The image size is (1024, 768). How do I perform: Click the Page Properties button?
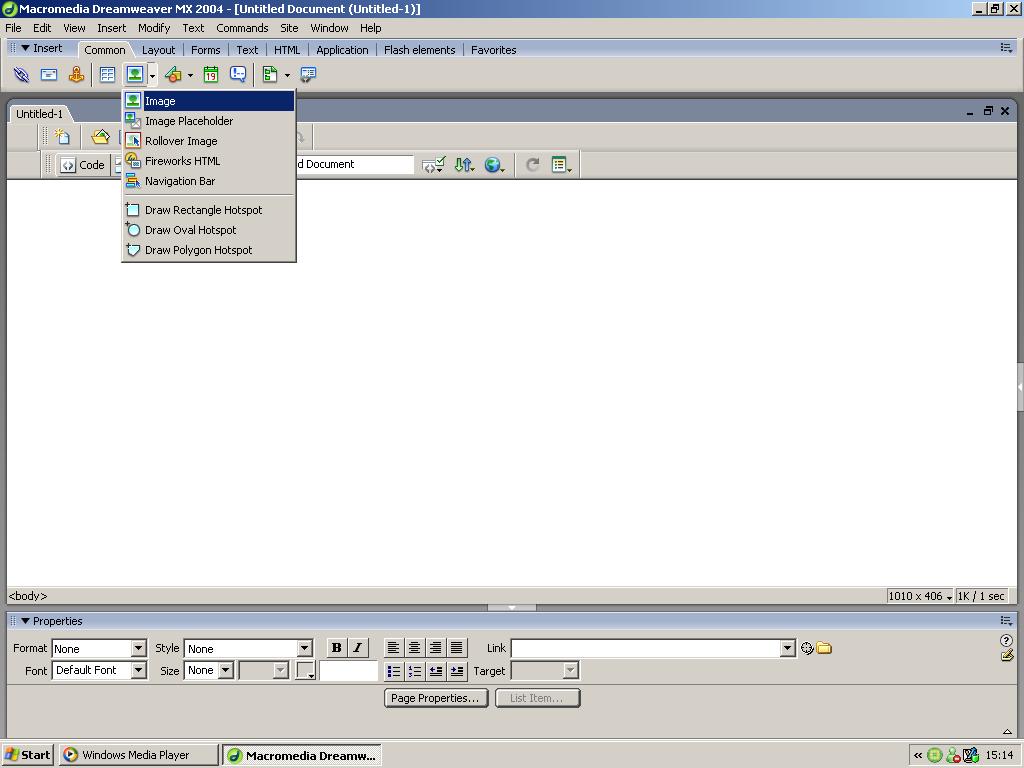(435, 698)
